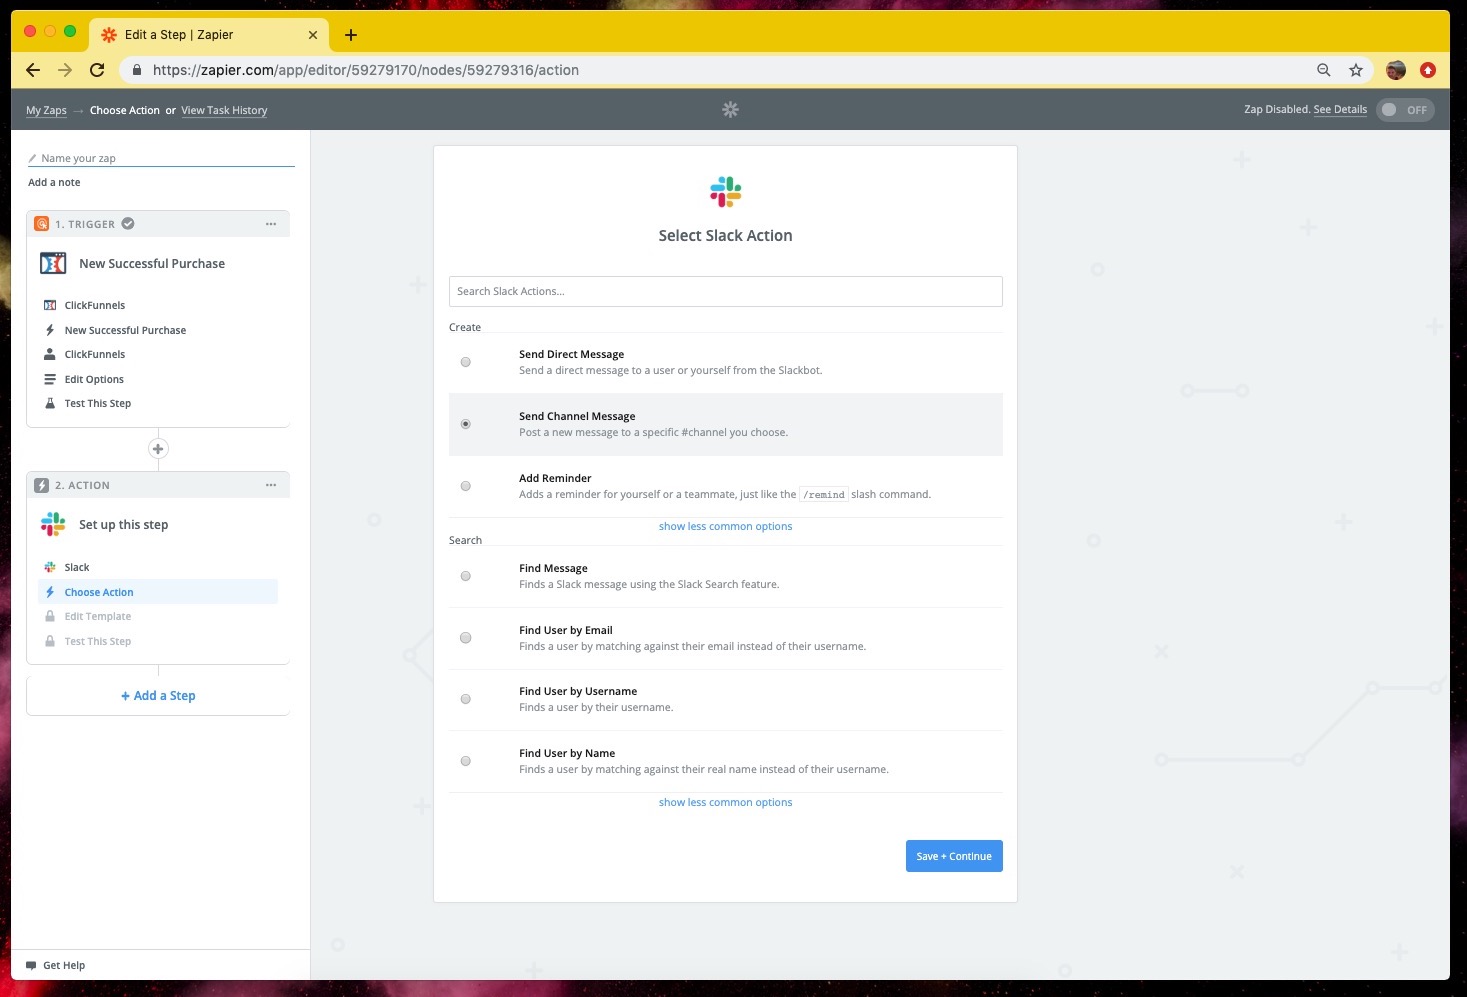The width and height of the screenshot is (1467, 997).
Task: Click the trigger completed checkmark icon
Action: click(128, 224)
